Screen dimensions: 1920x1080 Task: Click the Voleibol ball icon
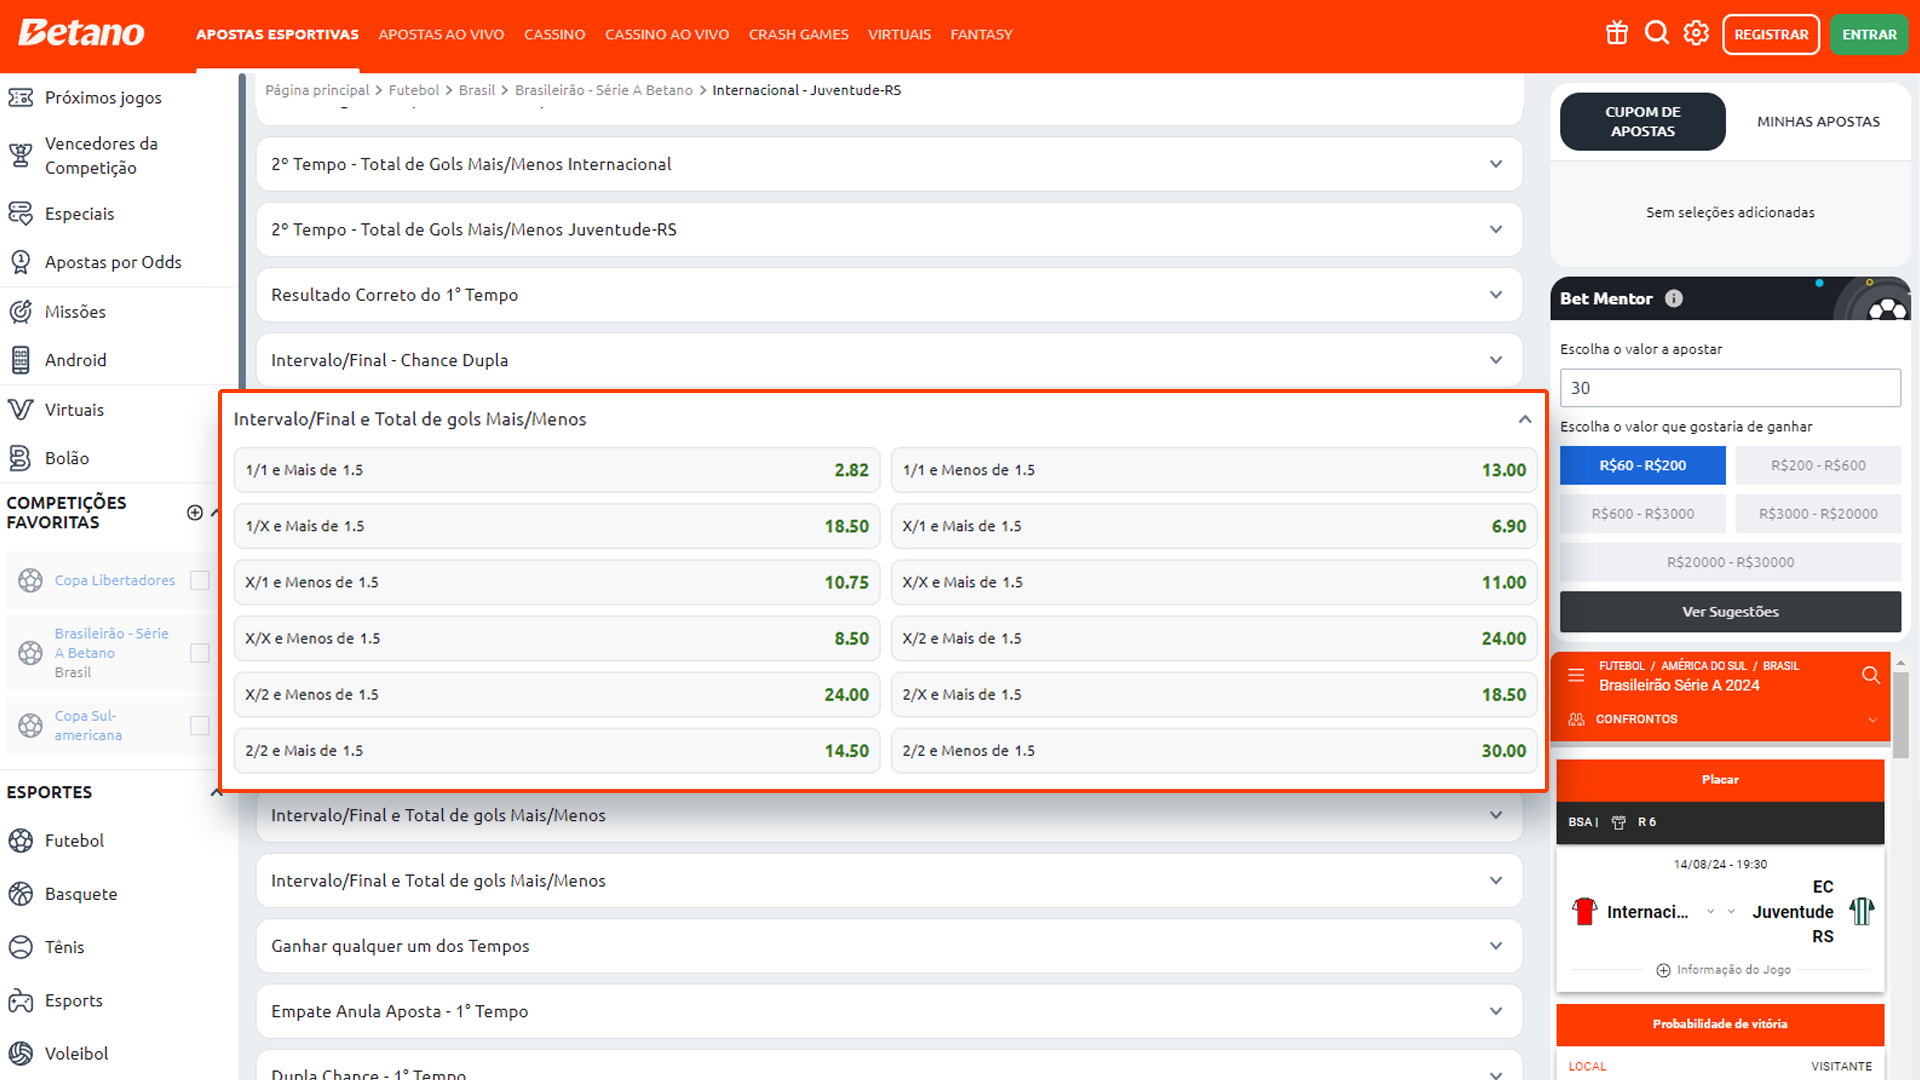20,1053
